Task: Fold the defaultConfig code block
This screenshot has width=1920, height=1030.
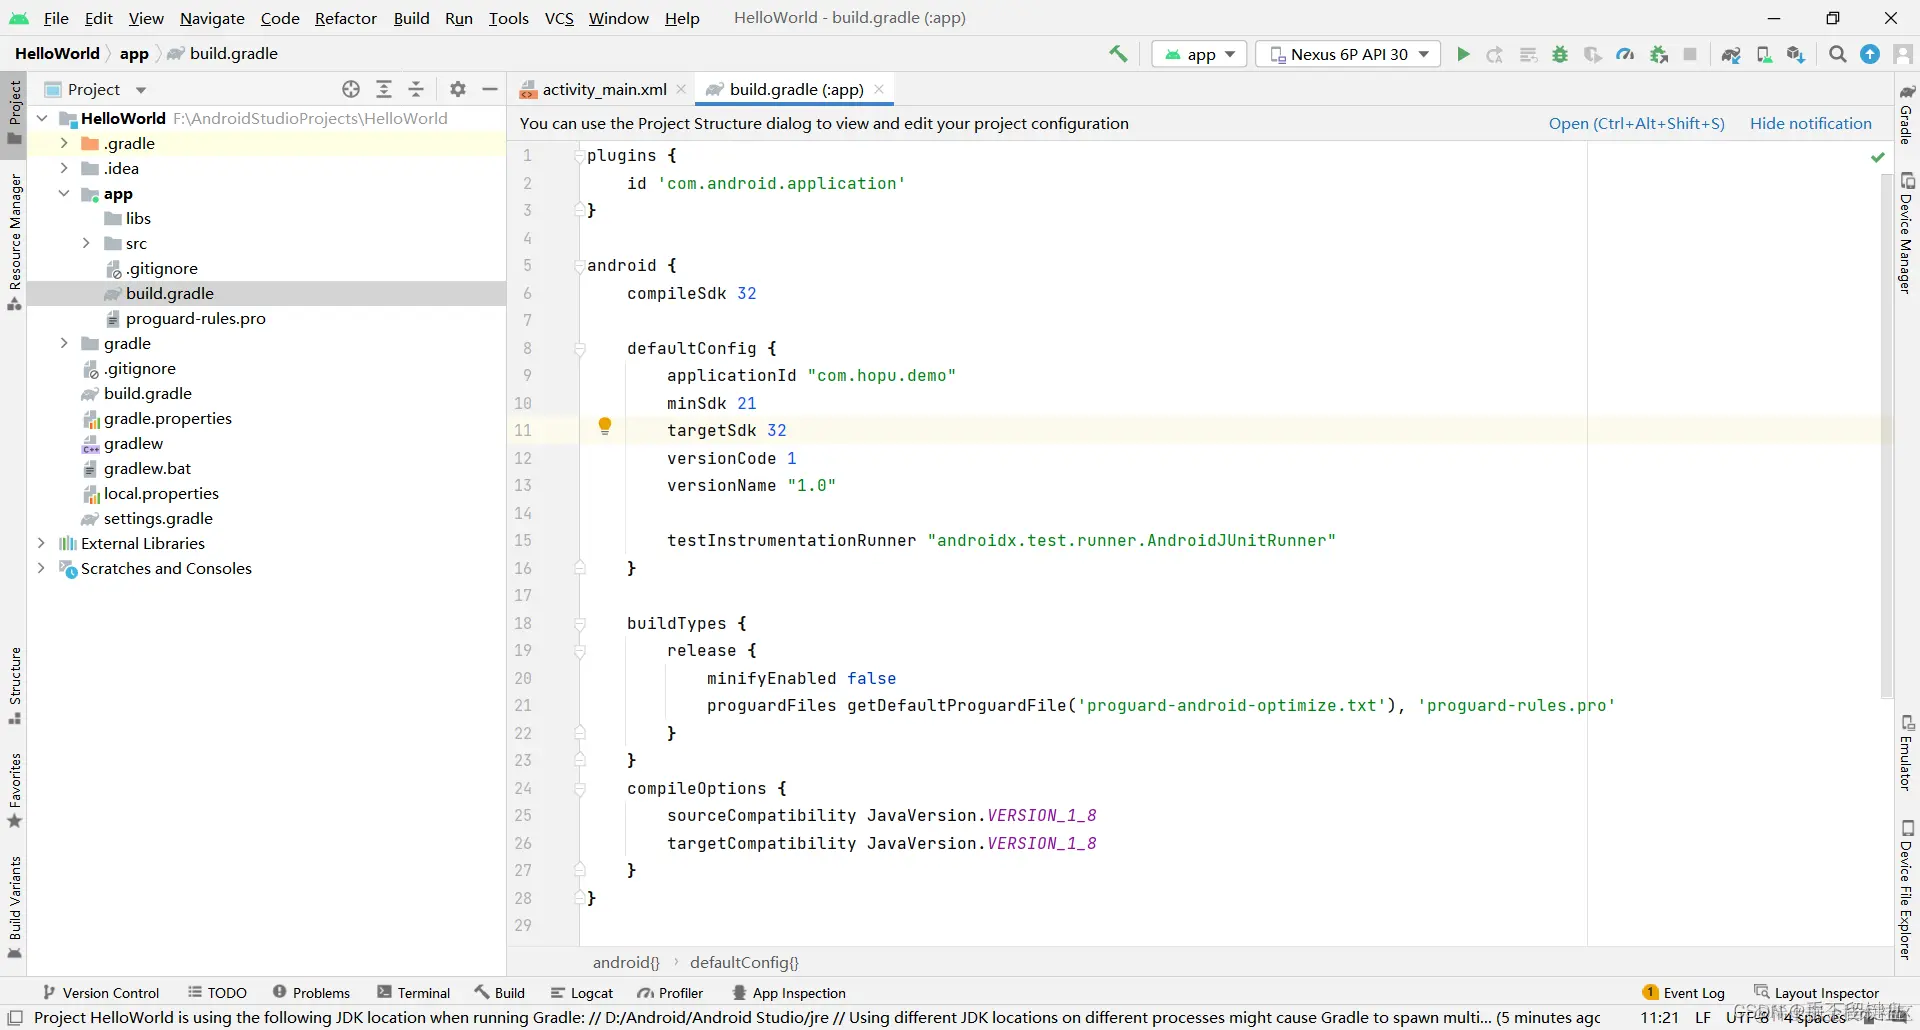Action: (x=580, y=349)
